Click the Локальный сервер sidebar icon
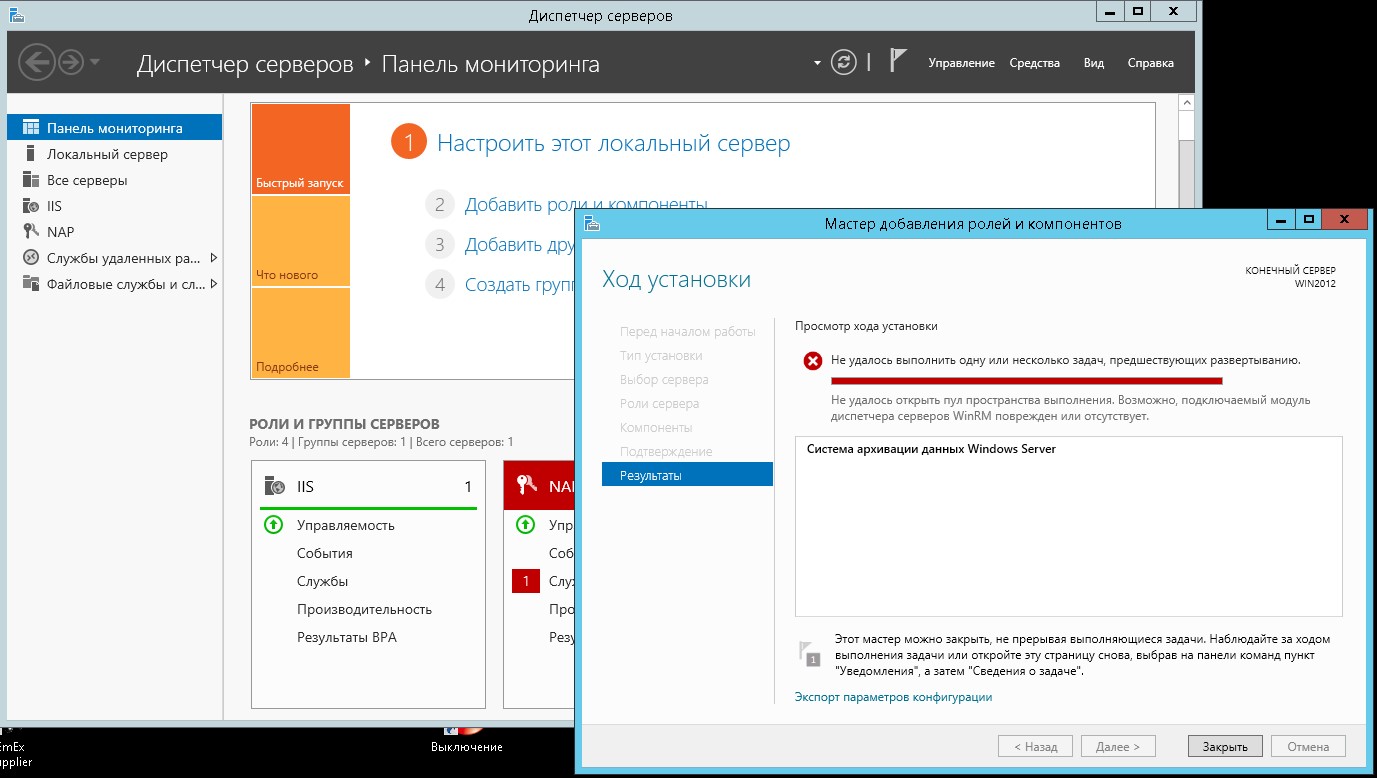The height and width of the screenshot is (778, 1377). click(x=30, y=154)
